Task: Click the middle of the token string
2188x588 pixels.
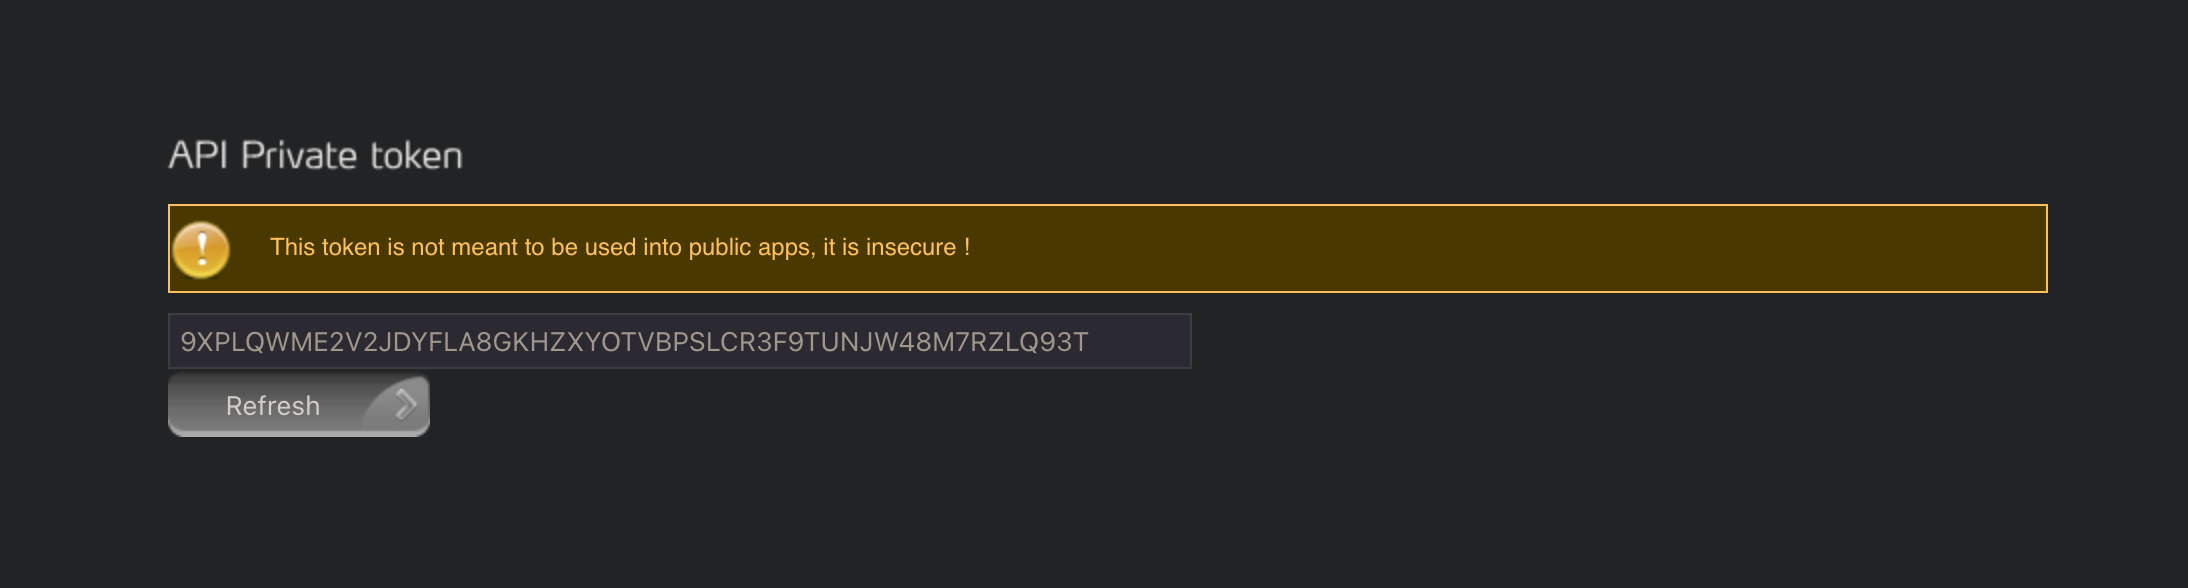Action: point(634,342)
